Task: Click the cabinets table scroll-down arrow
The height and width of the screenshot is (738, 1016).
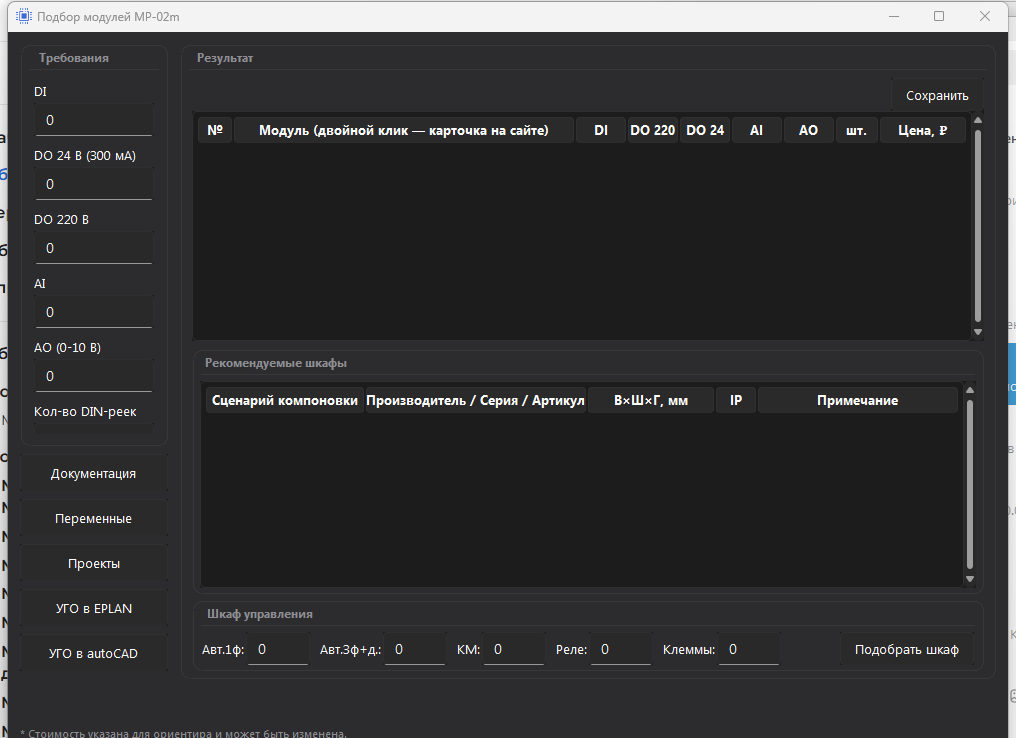Action: (x=970, y=579)
